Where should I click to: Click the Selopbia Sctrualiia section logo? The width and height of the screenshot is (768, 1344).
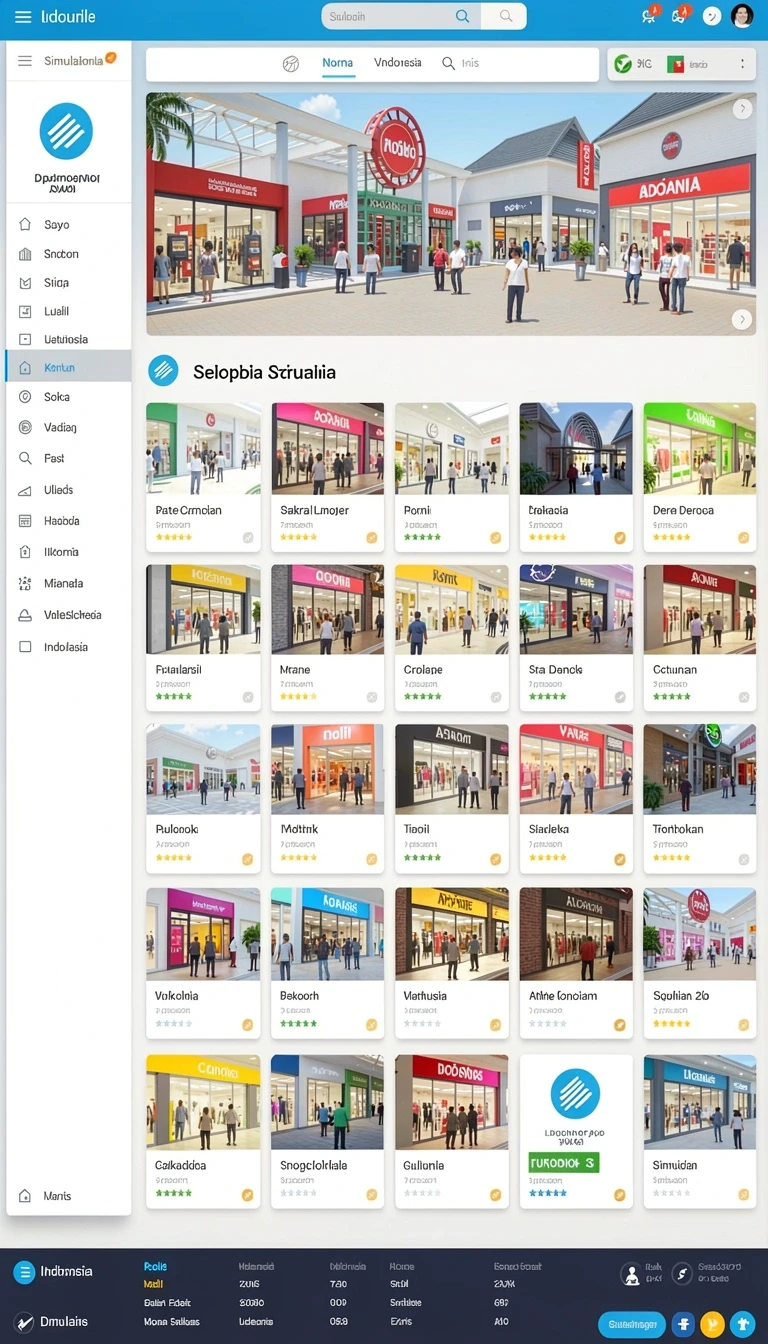tap(163, 371)
